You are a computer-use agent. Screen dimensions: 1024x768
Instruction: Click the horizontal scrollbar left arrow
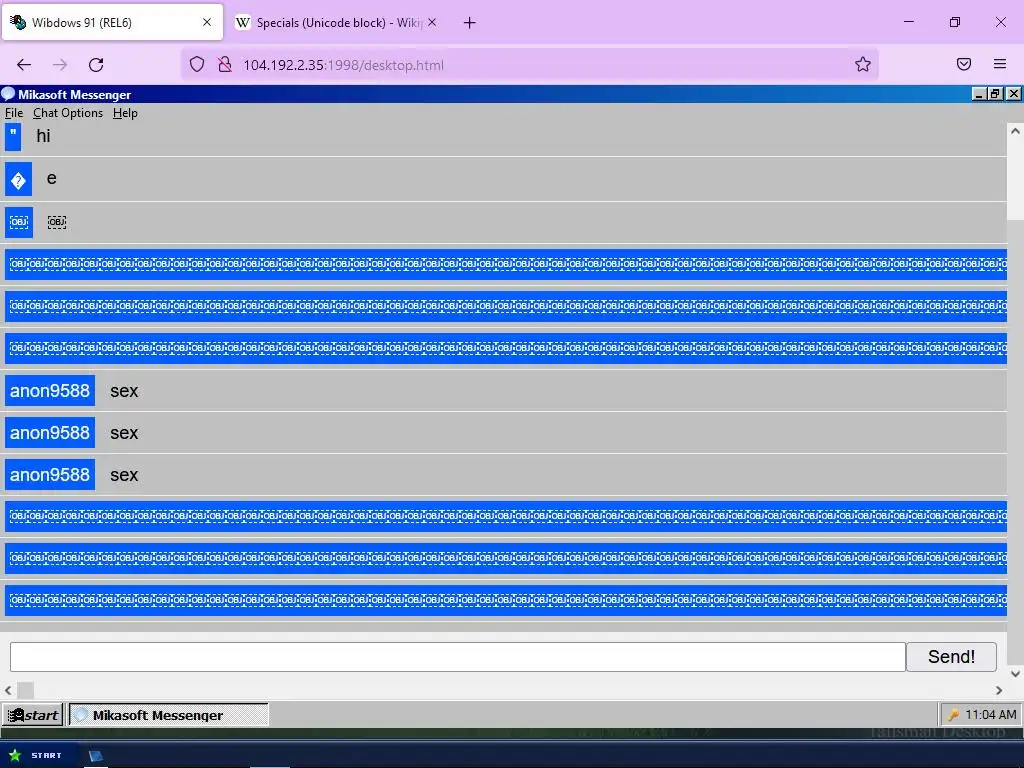coord(8,690)
